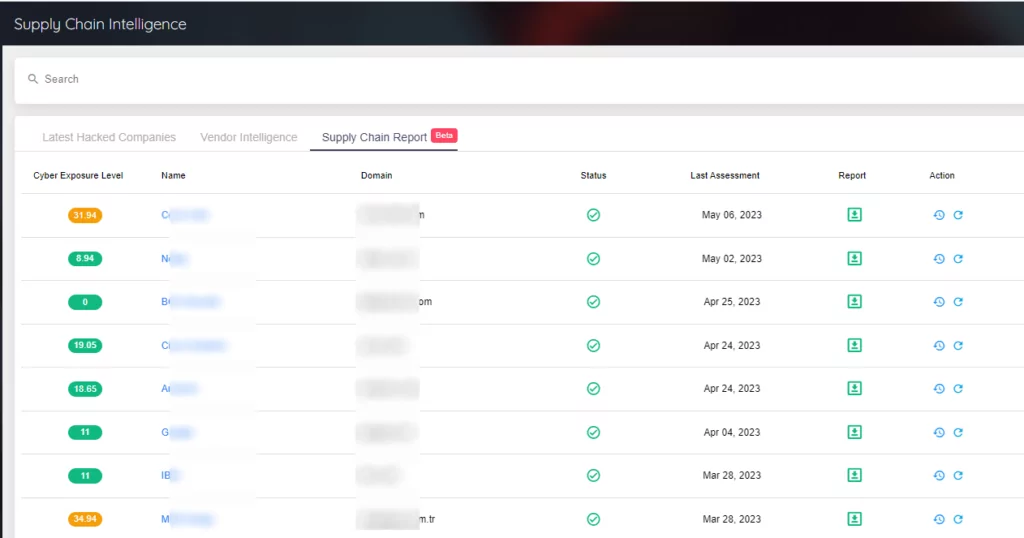Image resolution: width=1024 pixels, height=538 pixels.
Task: Focus the Search input field
Action: 519,79
